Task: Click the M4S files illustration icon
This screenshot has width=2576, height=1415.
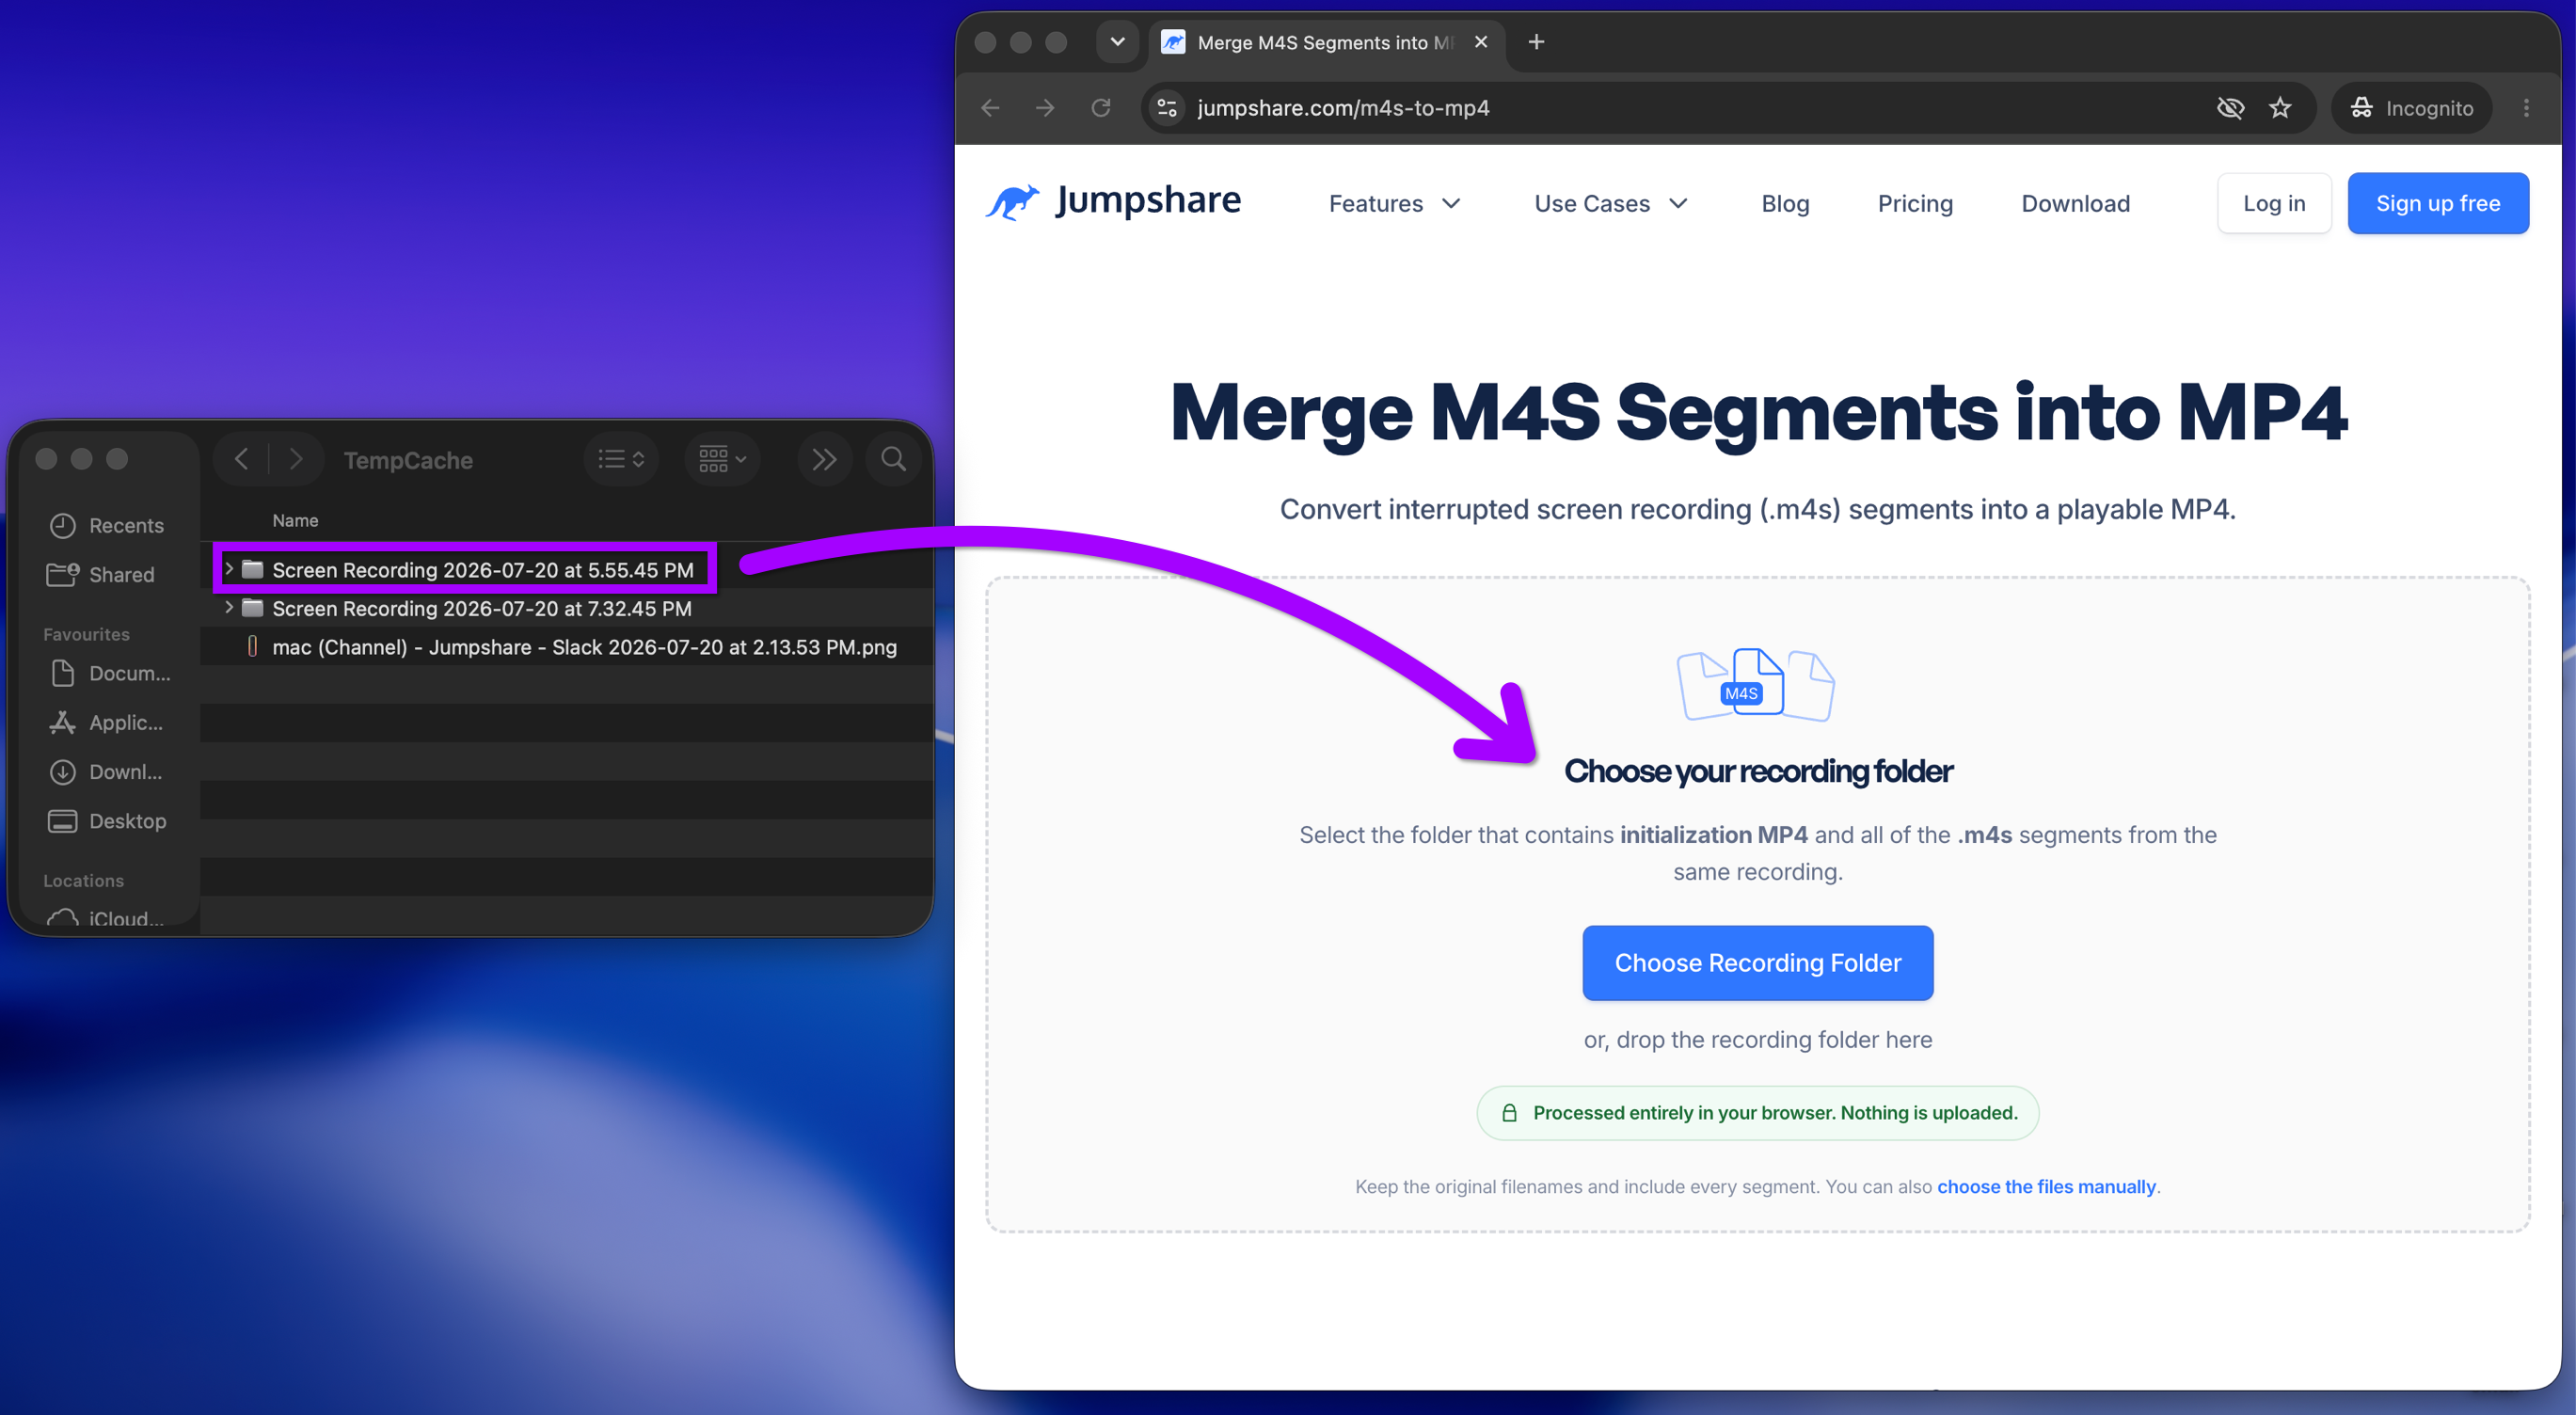Action: click(1756, 685)
